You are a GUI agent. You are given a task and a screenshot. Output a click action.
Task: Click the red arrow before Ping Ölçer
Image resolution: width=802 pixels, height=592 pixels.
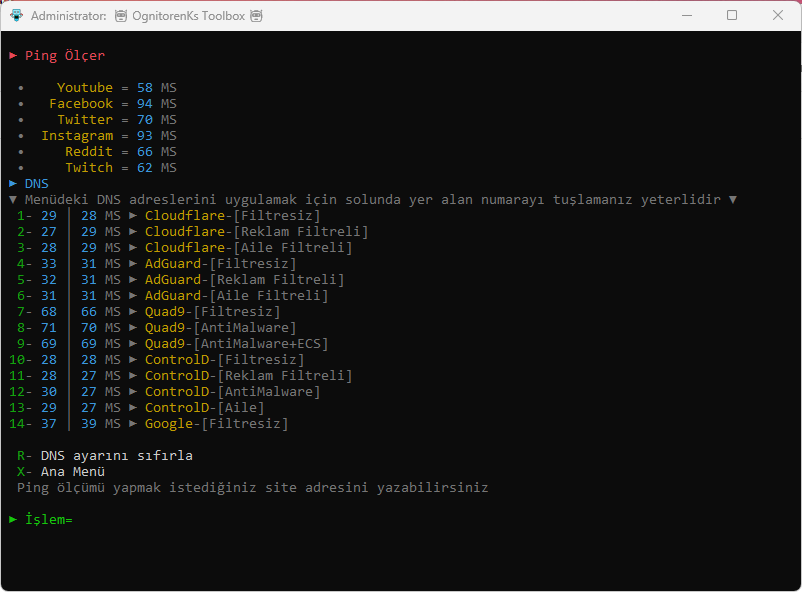coord(13,55)
